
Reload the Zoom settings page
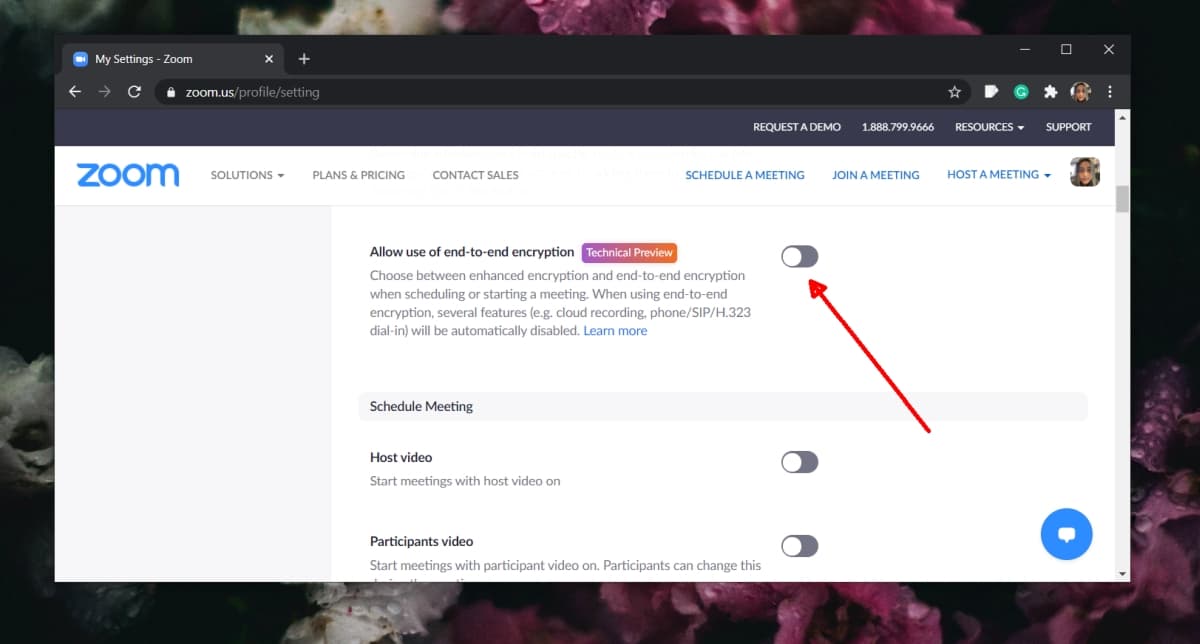pos(134,92)
